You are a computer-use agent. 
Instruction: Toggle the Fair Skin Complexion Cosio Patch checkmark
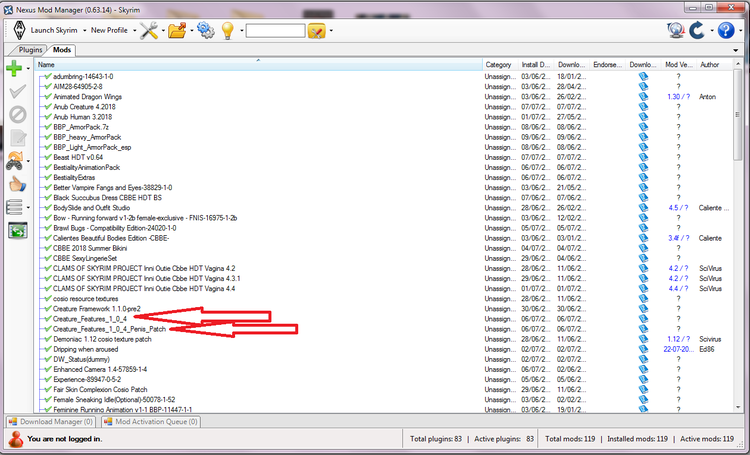48,389
